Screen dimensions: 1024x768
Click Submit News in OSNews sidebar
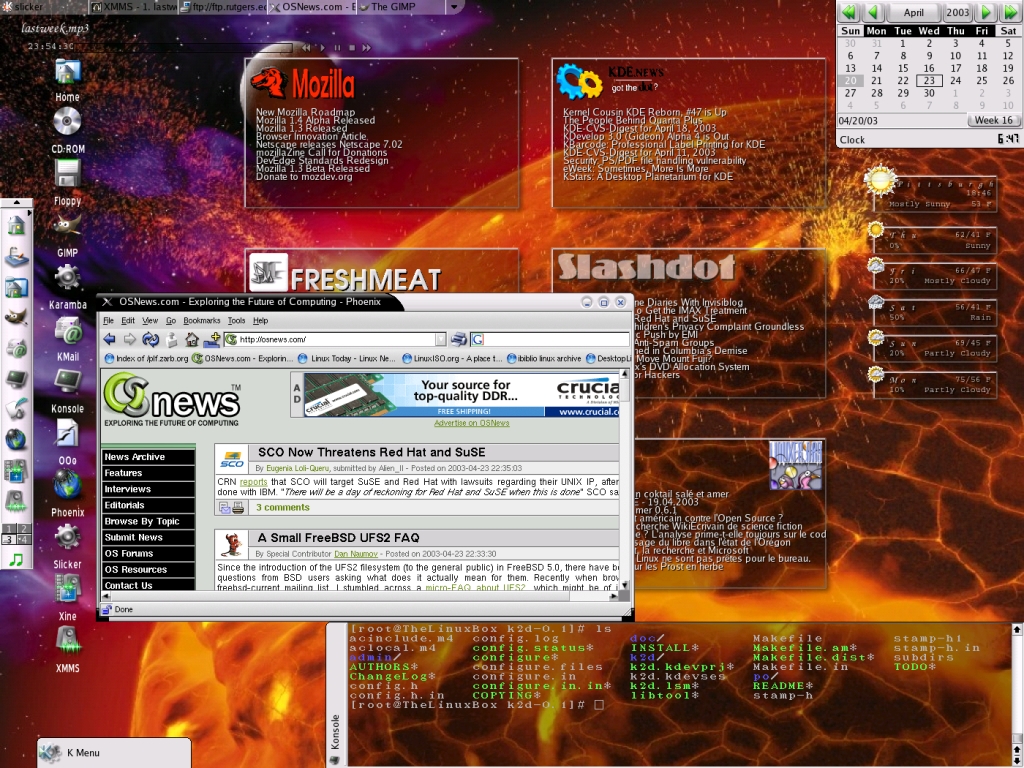point(148,537)
